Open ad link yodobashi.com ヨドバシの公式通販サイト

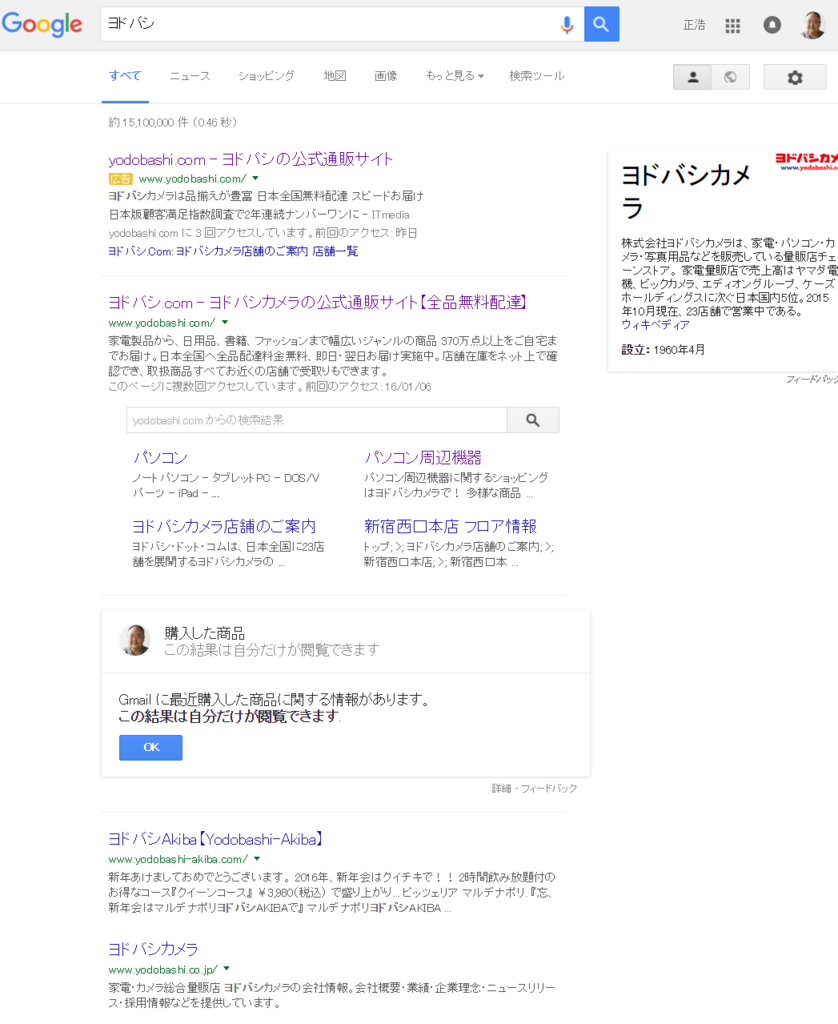point(251,159)
